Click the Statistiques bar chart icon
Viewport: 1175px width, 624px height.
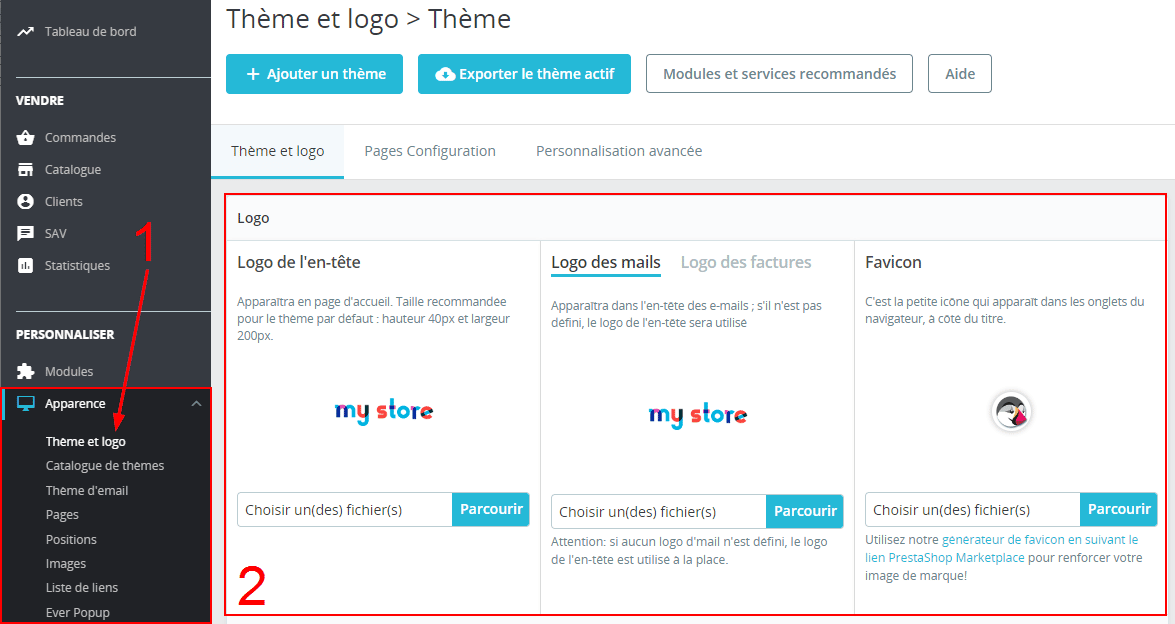(x=26, y=266)
